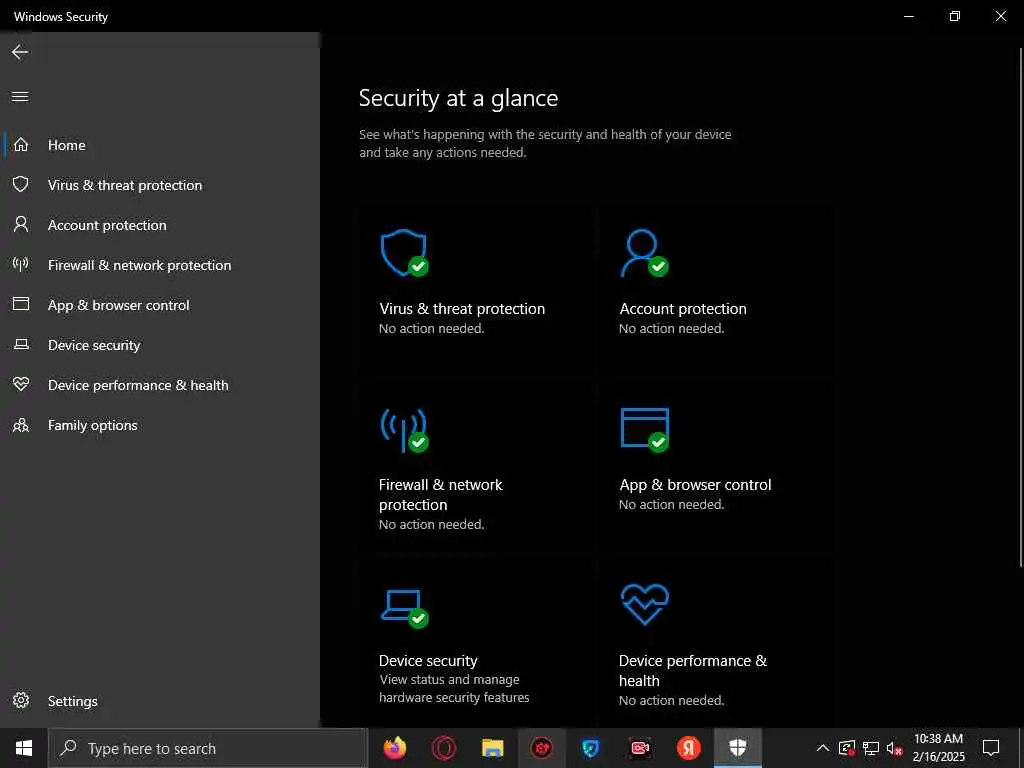Viewport: 1024px width, 768px height.
Task: Open the Device security tile title
Action: pos(428,661)
